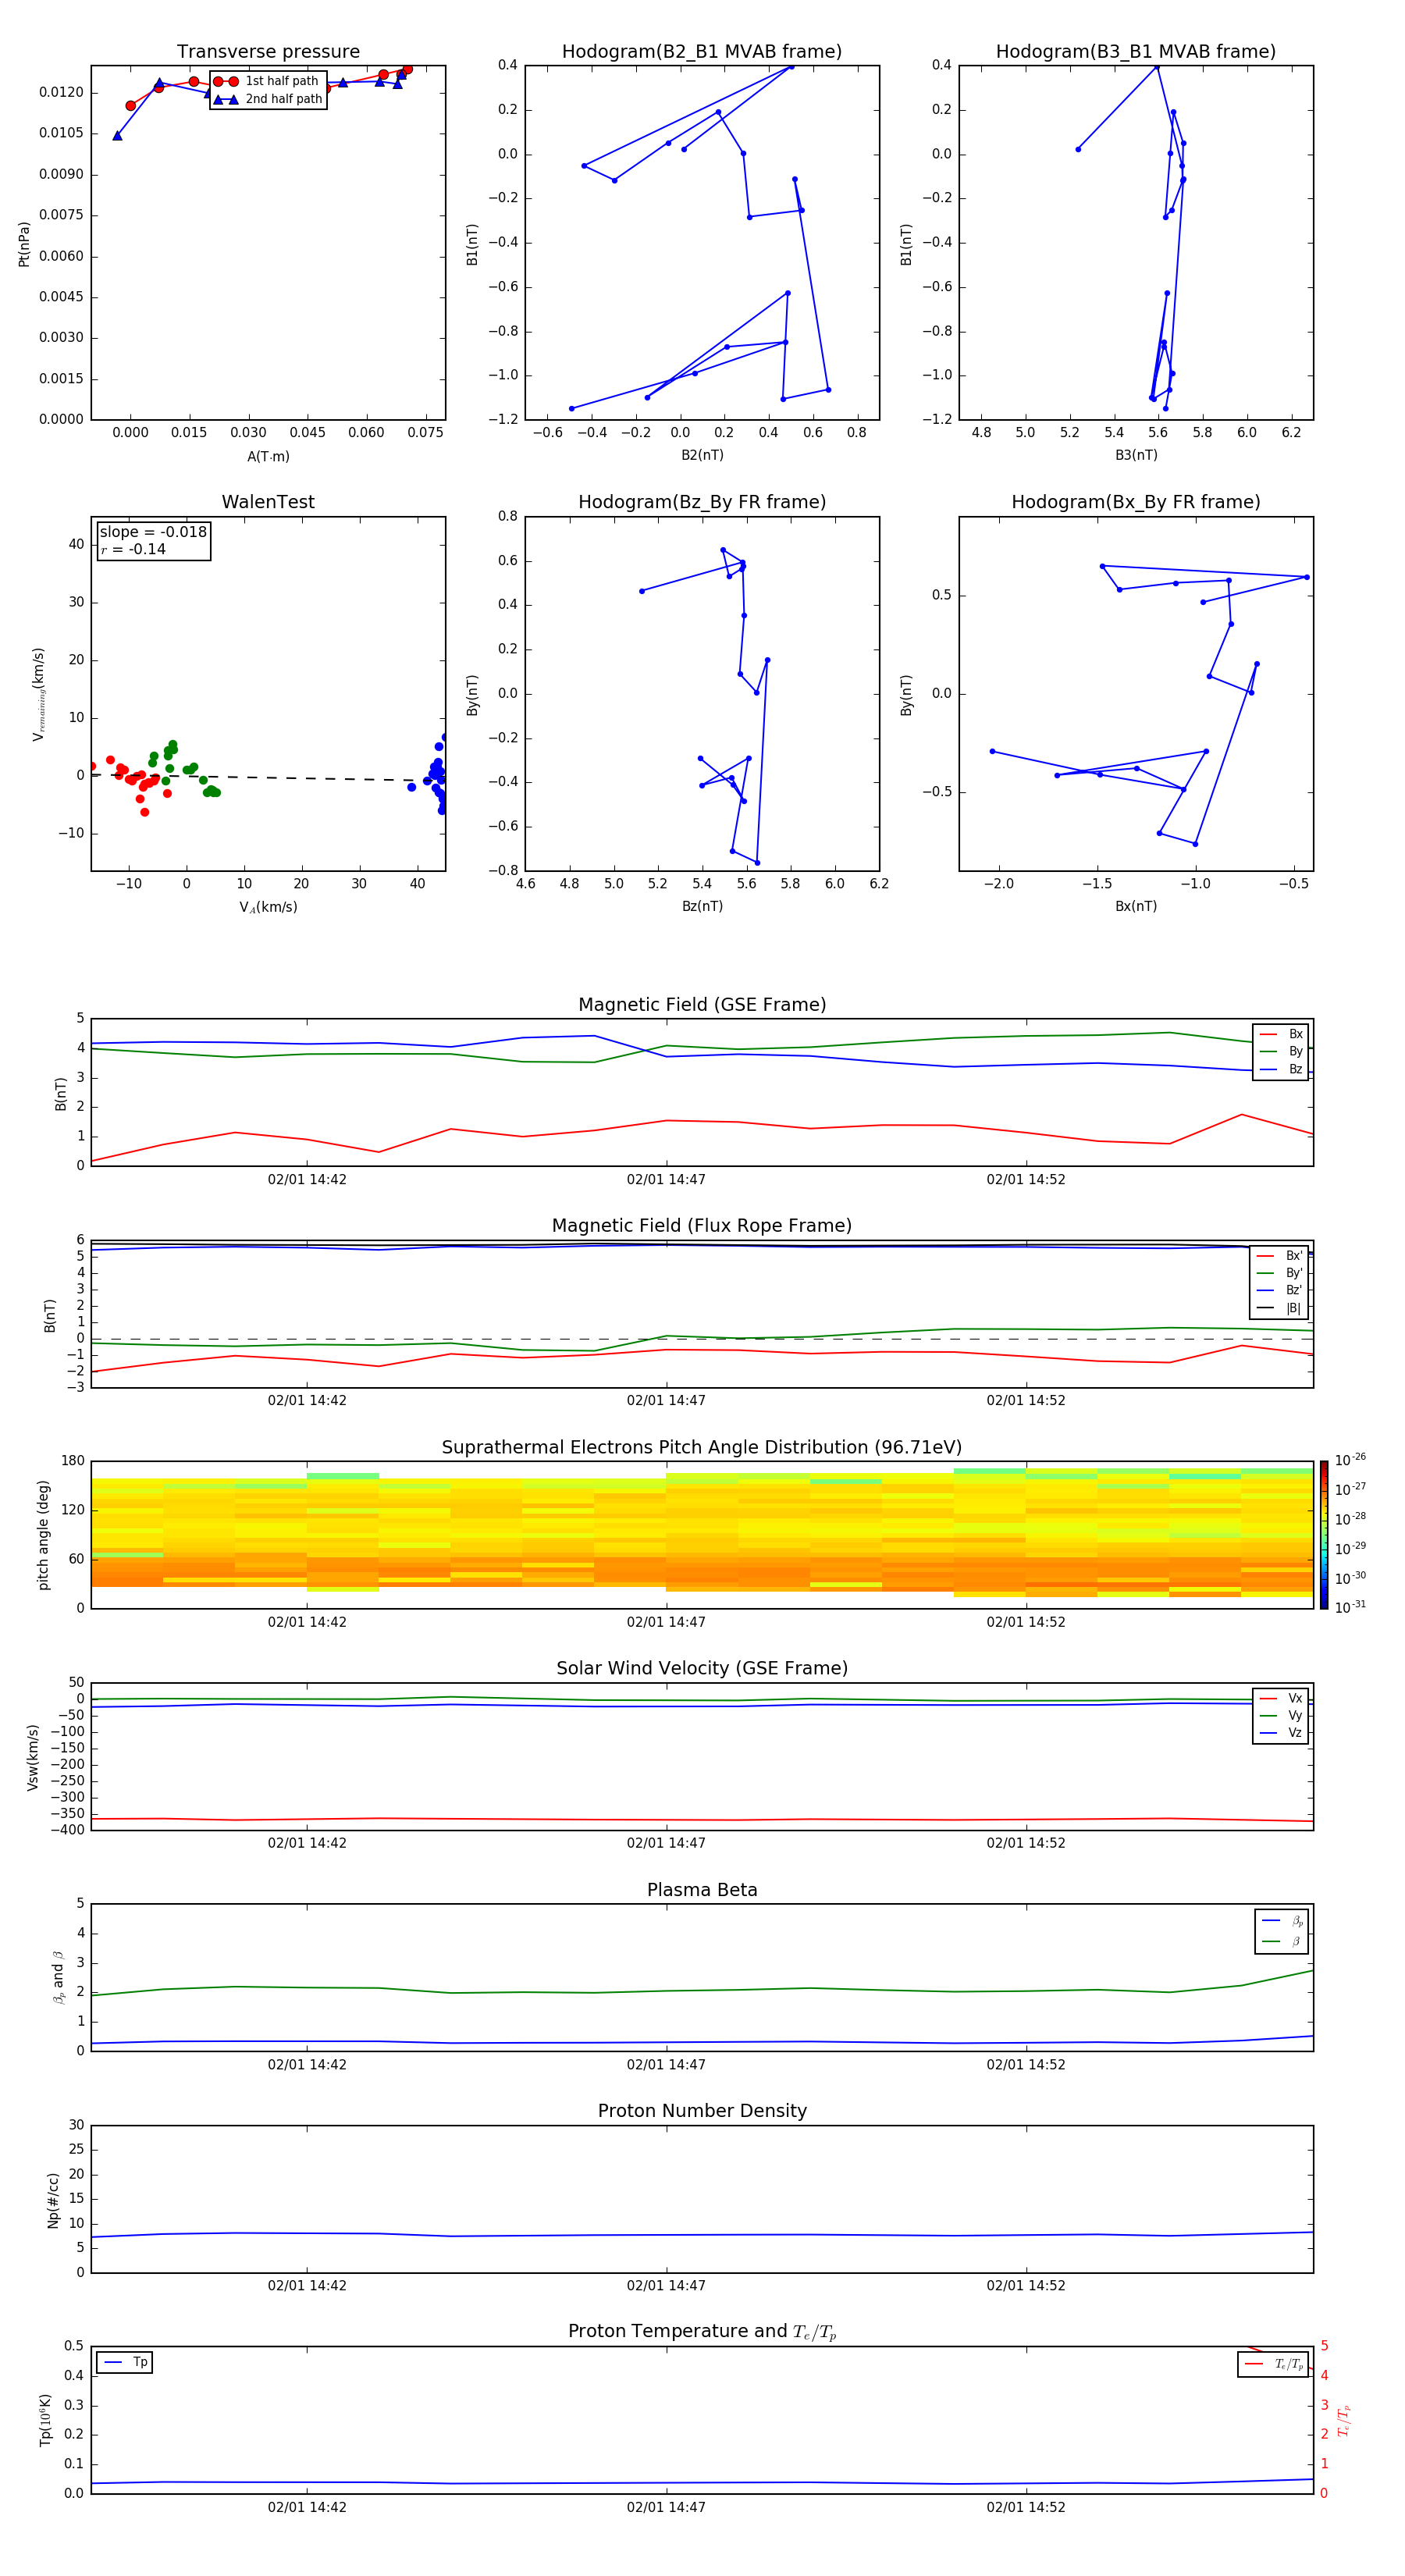Click the "Bz(nT)" x-axis label
The height and width of the screenshot is (2576, 1405).
[702, 907]
